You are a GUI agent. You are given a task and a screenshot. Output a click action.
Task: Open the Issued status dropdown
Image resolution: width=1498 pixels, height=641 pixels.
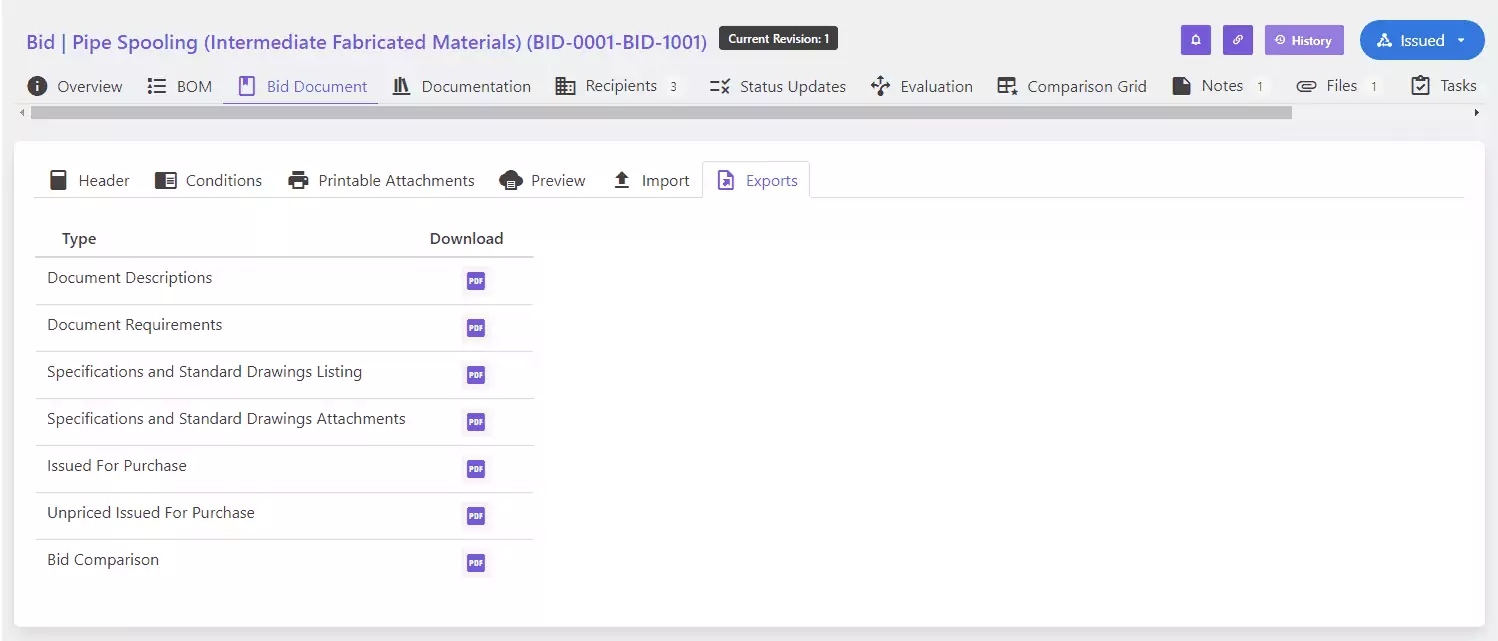(x=1422, y=40)
